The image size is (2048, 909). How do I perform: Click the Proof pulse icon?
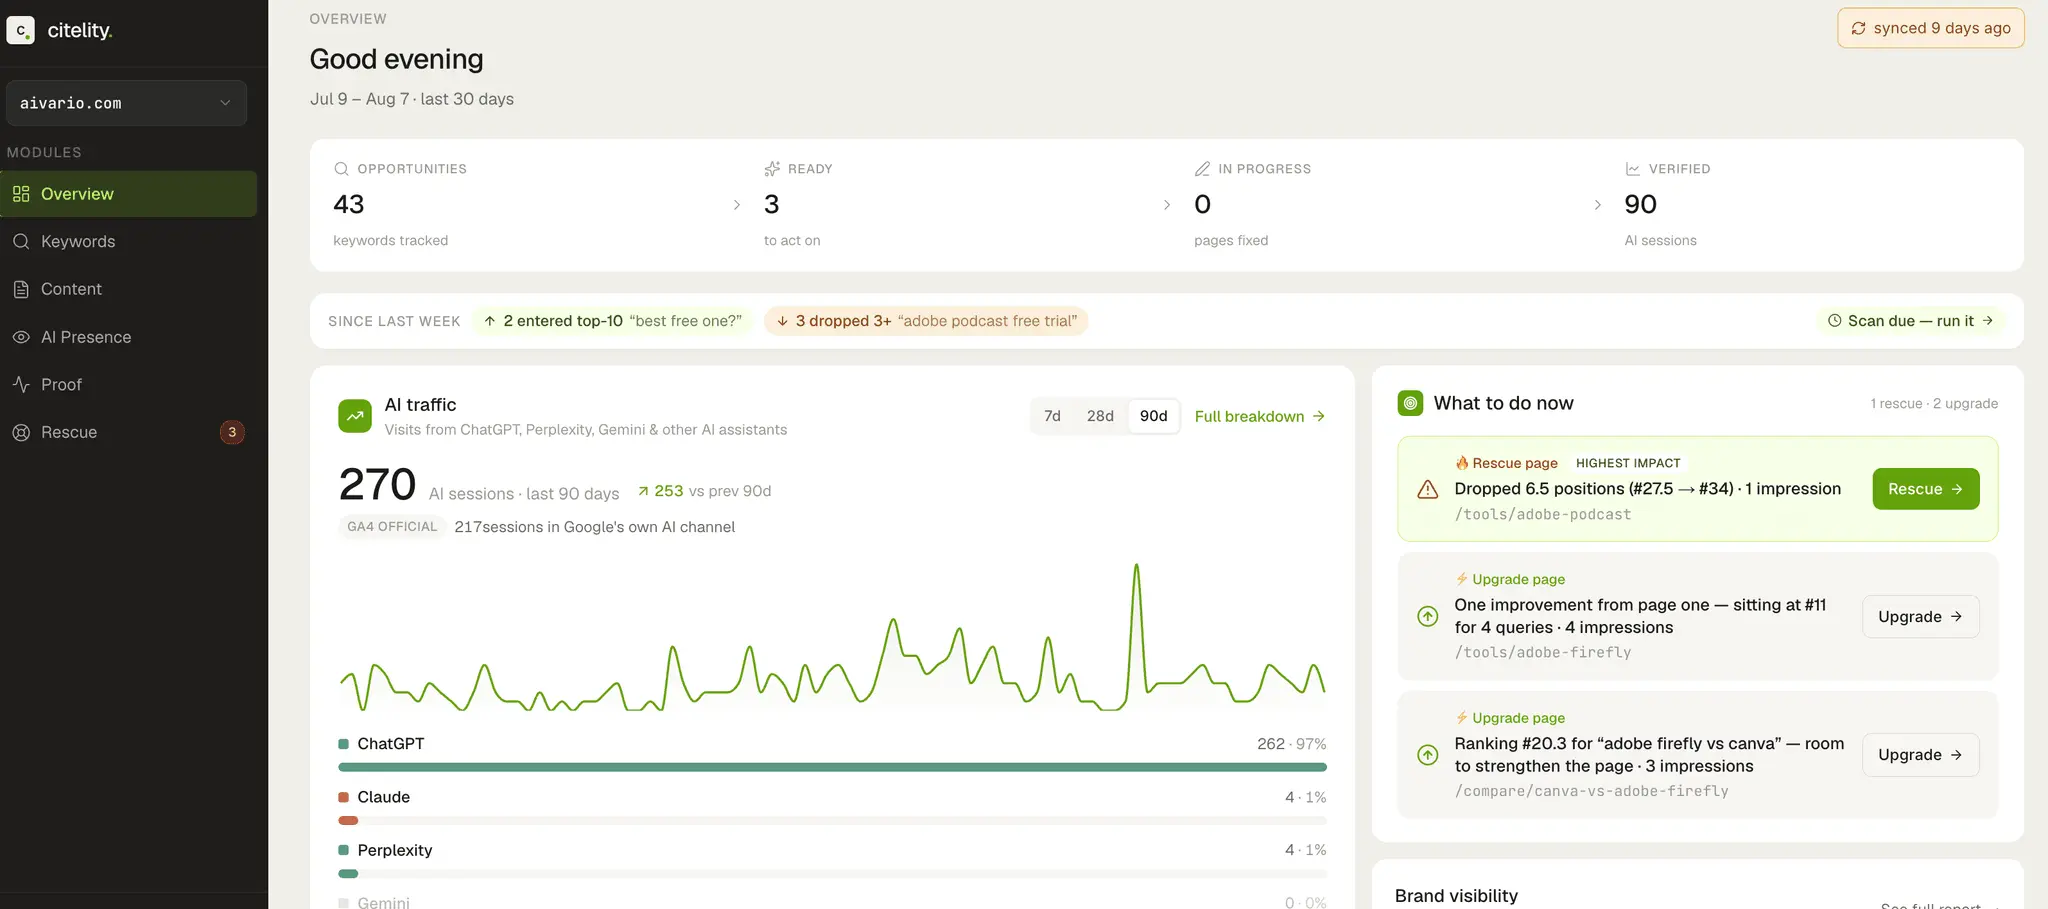(x=21, y=384)
